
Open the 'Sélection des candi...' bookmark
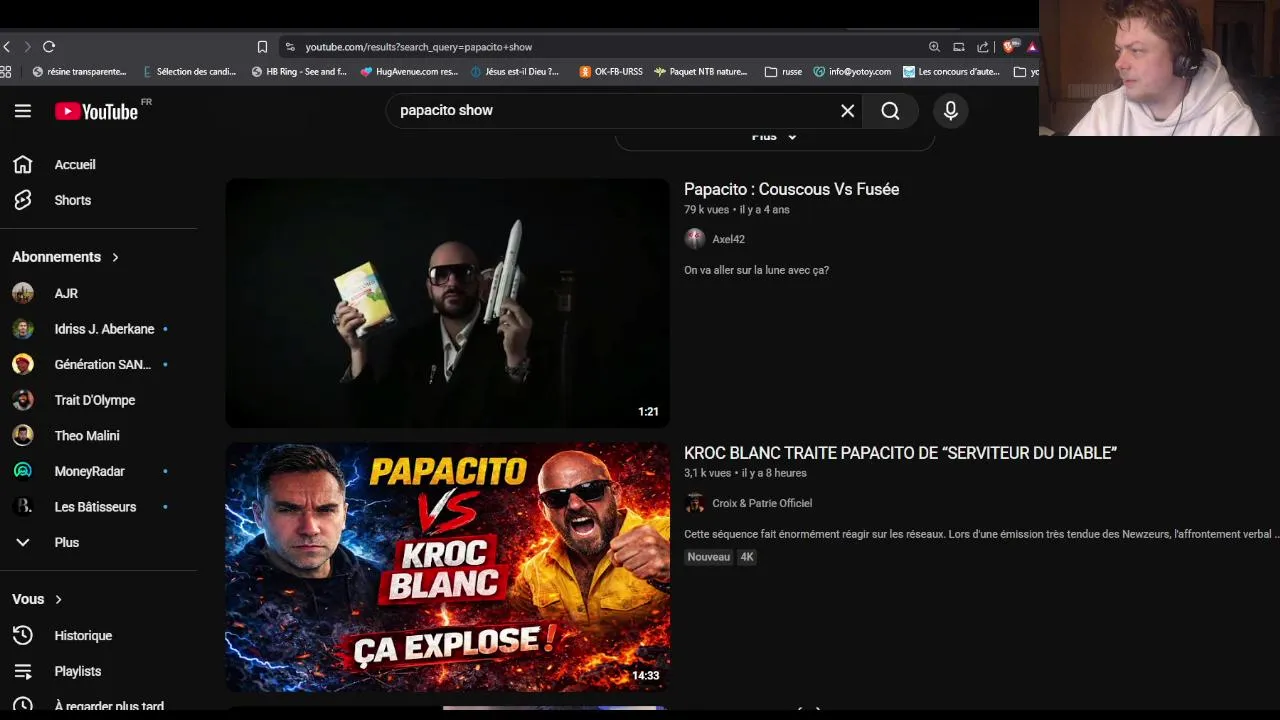click(190, 72)
